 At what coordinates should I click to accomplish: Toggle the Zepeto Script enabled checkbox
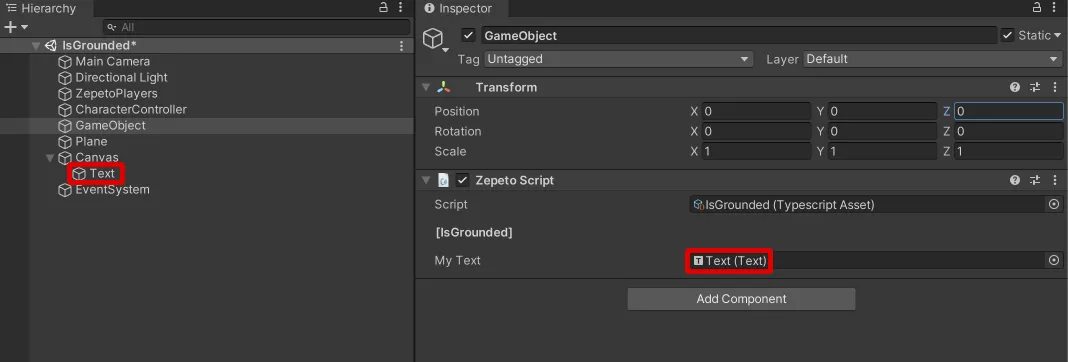462,181
